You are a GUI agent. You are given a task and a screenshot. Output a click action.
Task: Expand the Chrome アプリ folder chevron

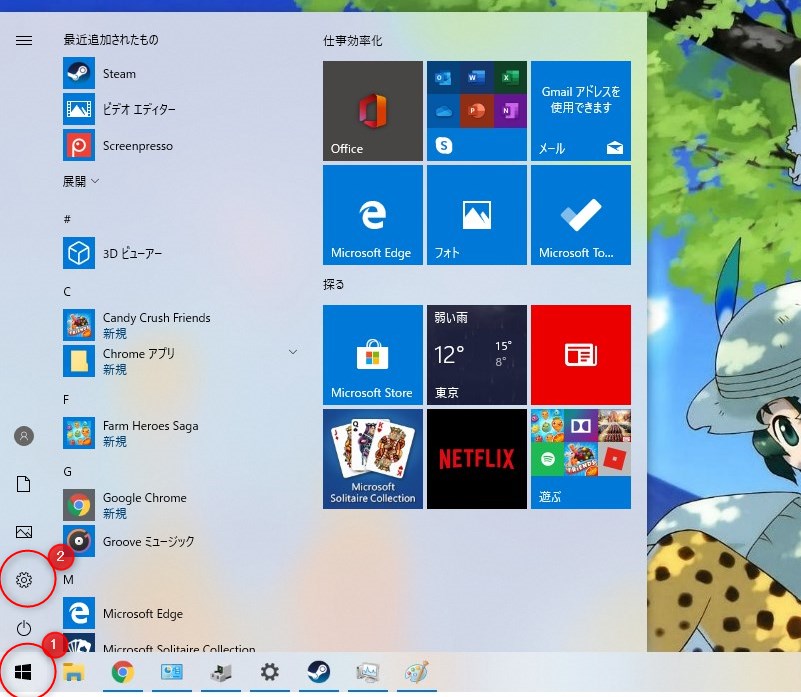pos(293,352)
